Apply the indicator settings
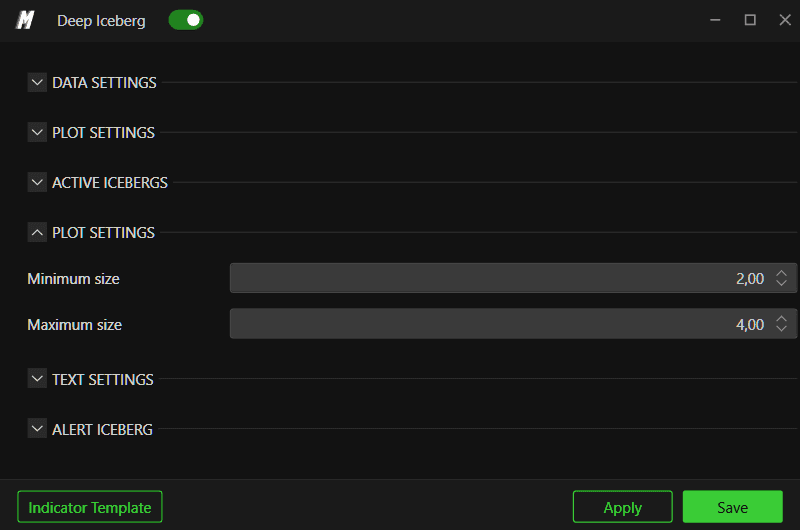The image size is (800, 530). [622, 507]
